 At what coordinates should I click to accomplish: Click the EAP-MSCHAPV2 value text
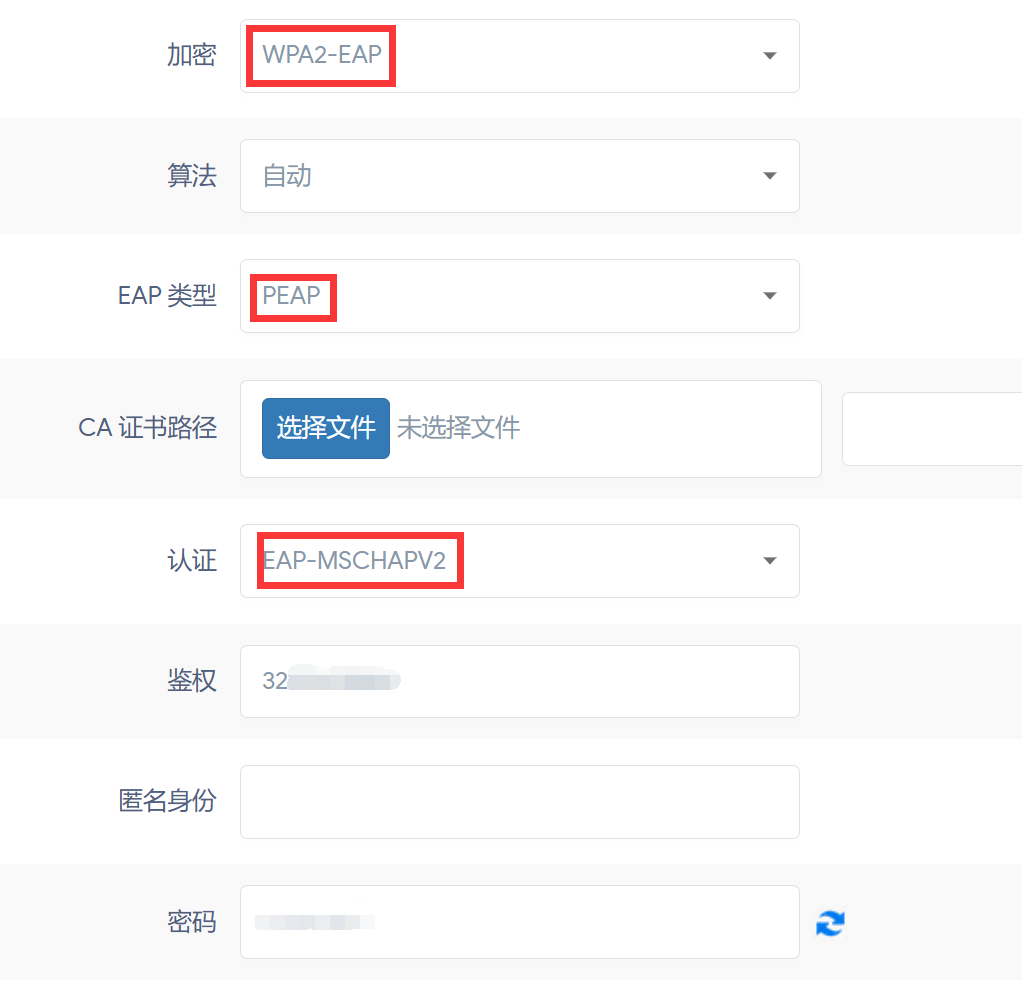[x=355, y=561]
